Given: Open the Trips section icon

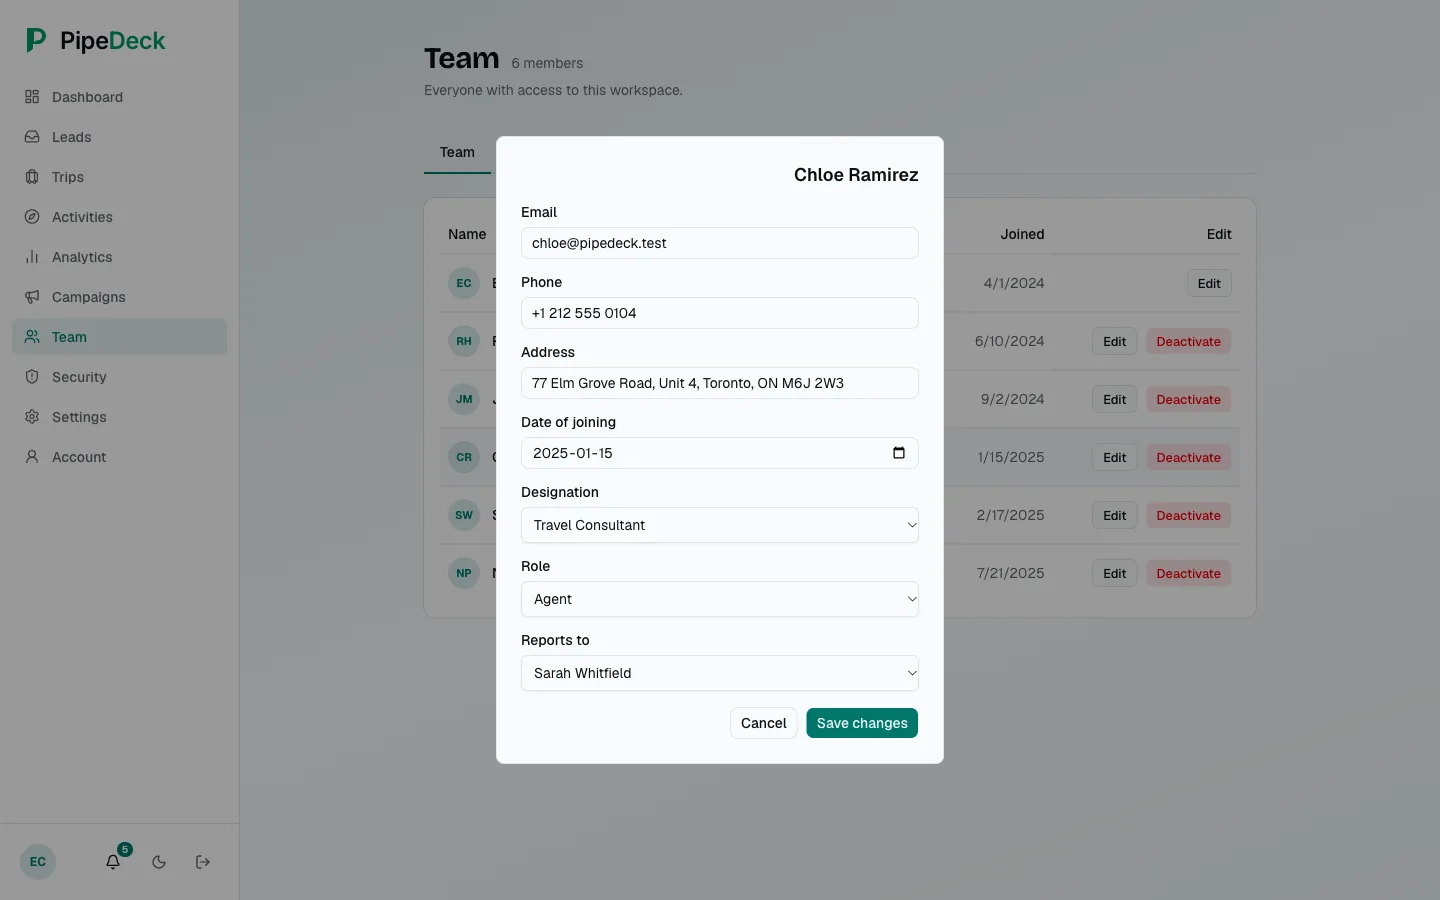Looking at the screenshot, I should pyautogui.click(x=32, y=177).
